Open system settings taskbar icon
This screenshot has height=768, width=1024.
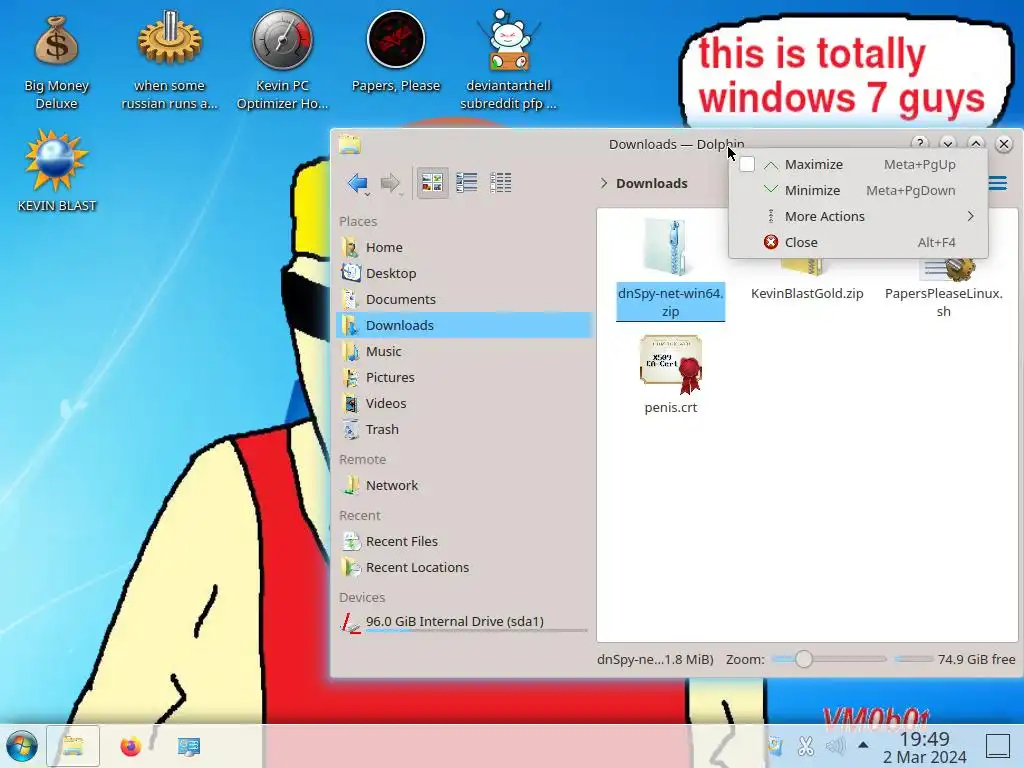pyautogui.click(x=189, y=746)
